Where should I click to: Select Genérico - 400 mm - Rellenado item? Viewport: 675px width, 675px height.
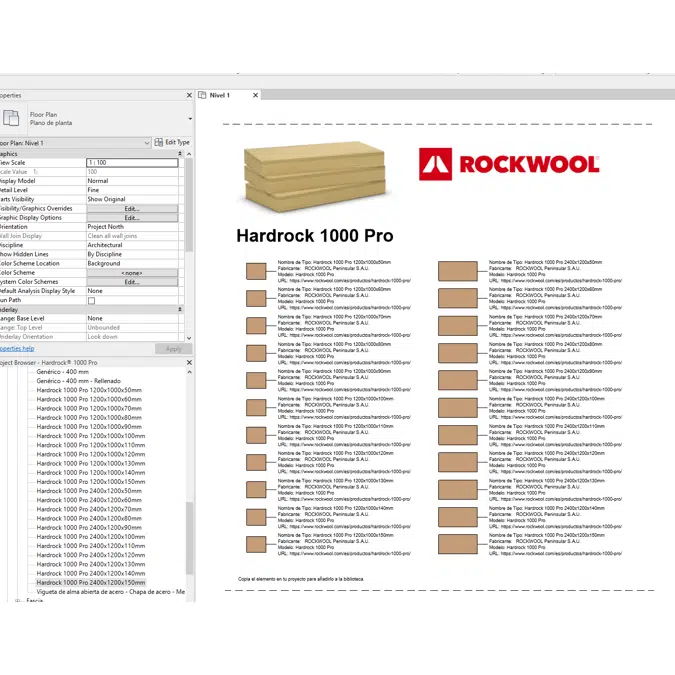(78, 381)
